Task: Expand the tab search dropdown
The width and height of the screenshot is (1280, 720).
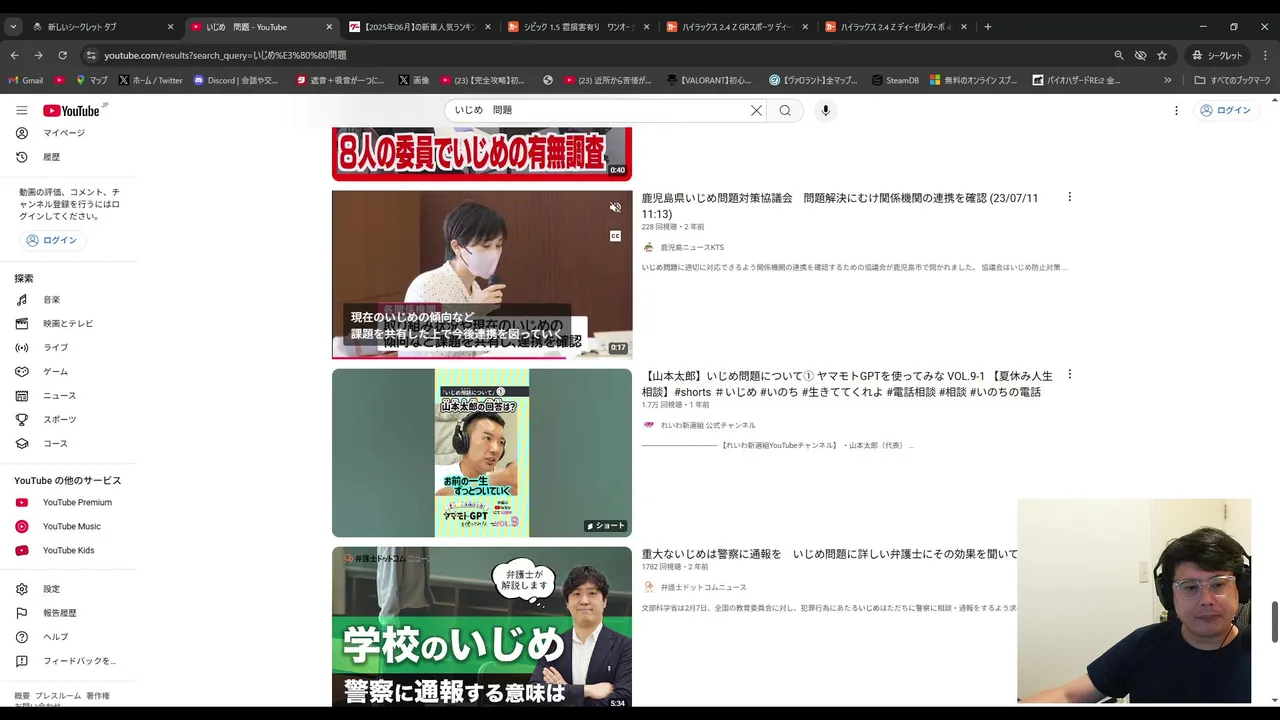Action: tap(13, 27)
